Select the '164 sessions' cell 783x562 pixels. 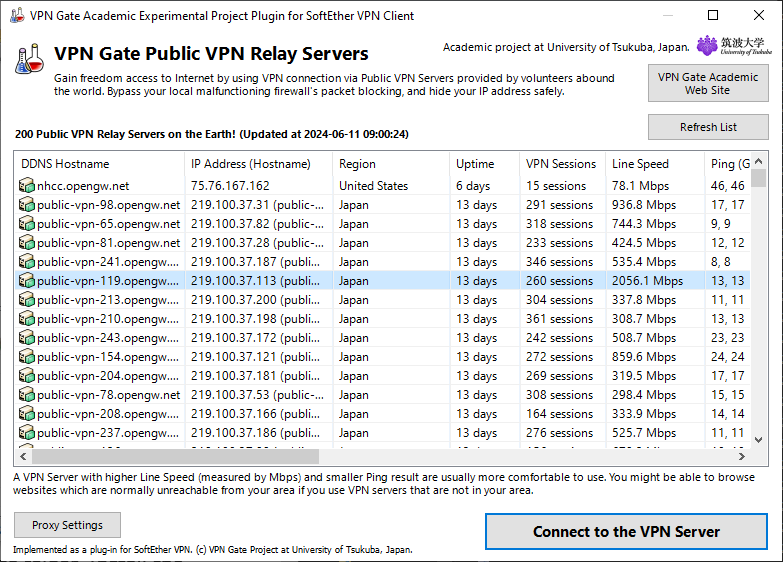pyautogui.click(x=559, y=414)
